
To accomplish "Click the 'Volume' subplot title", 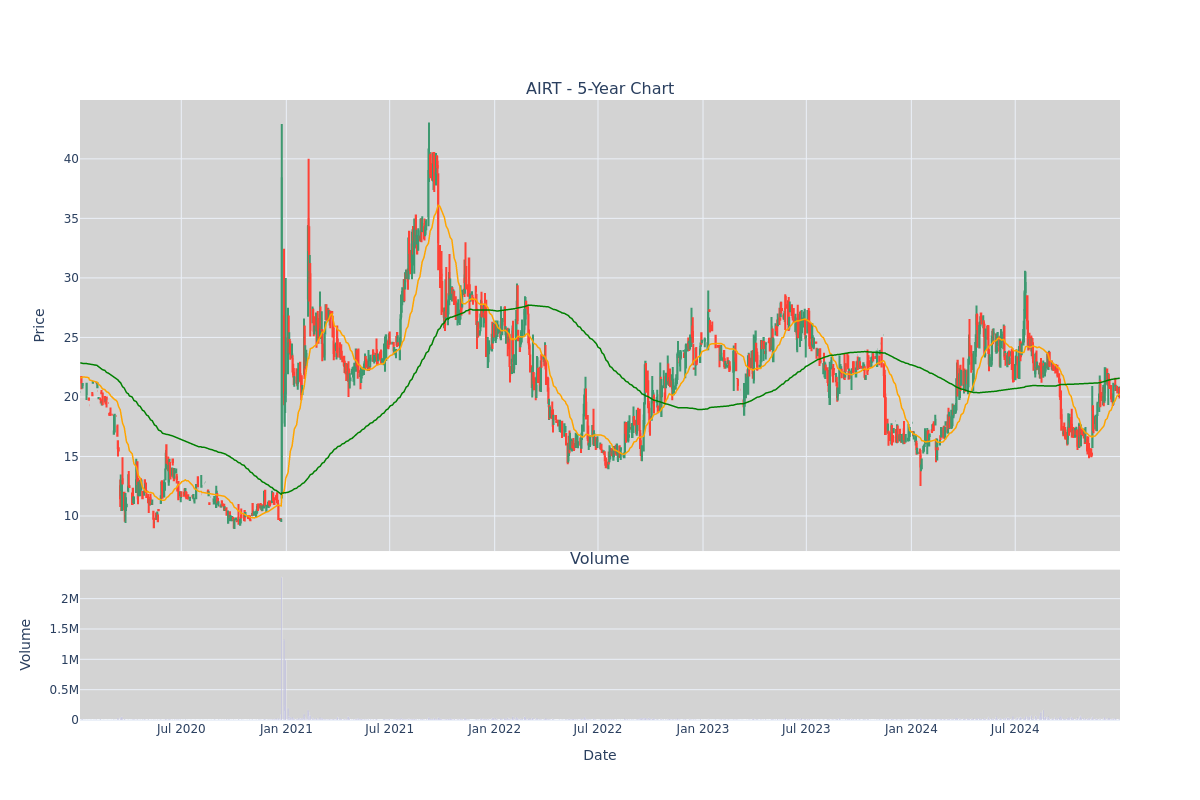I will (x=600, y=559).
